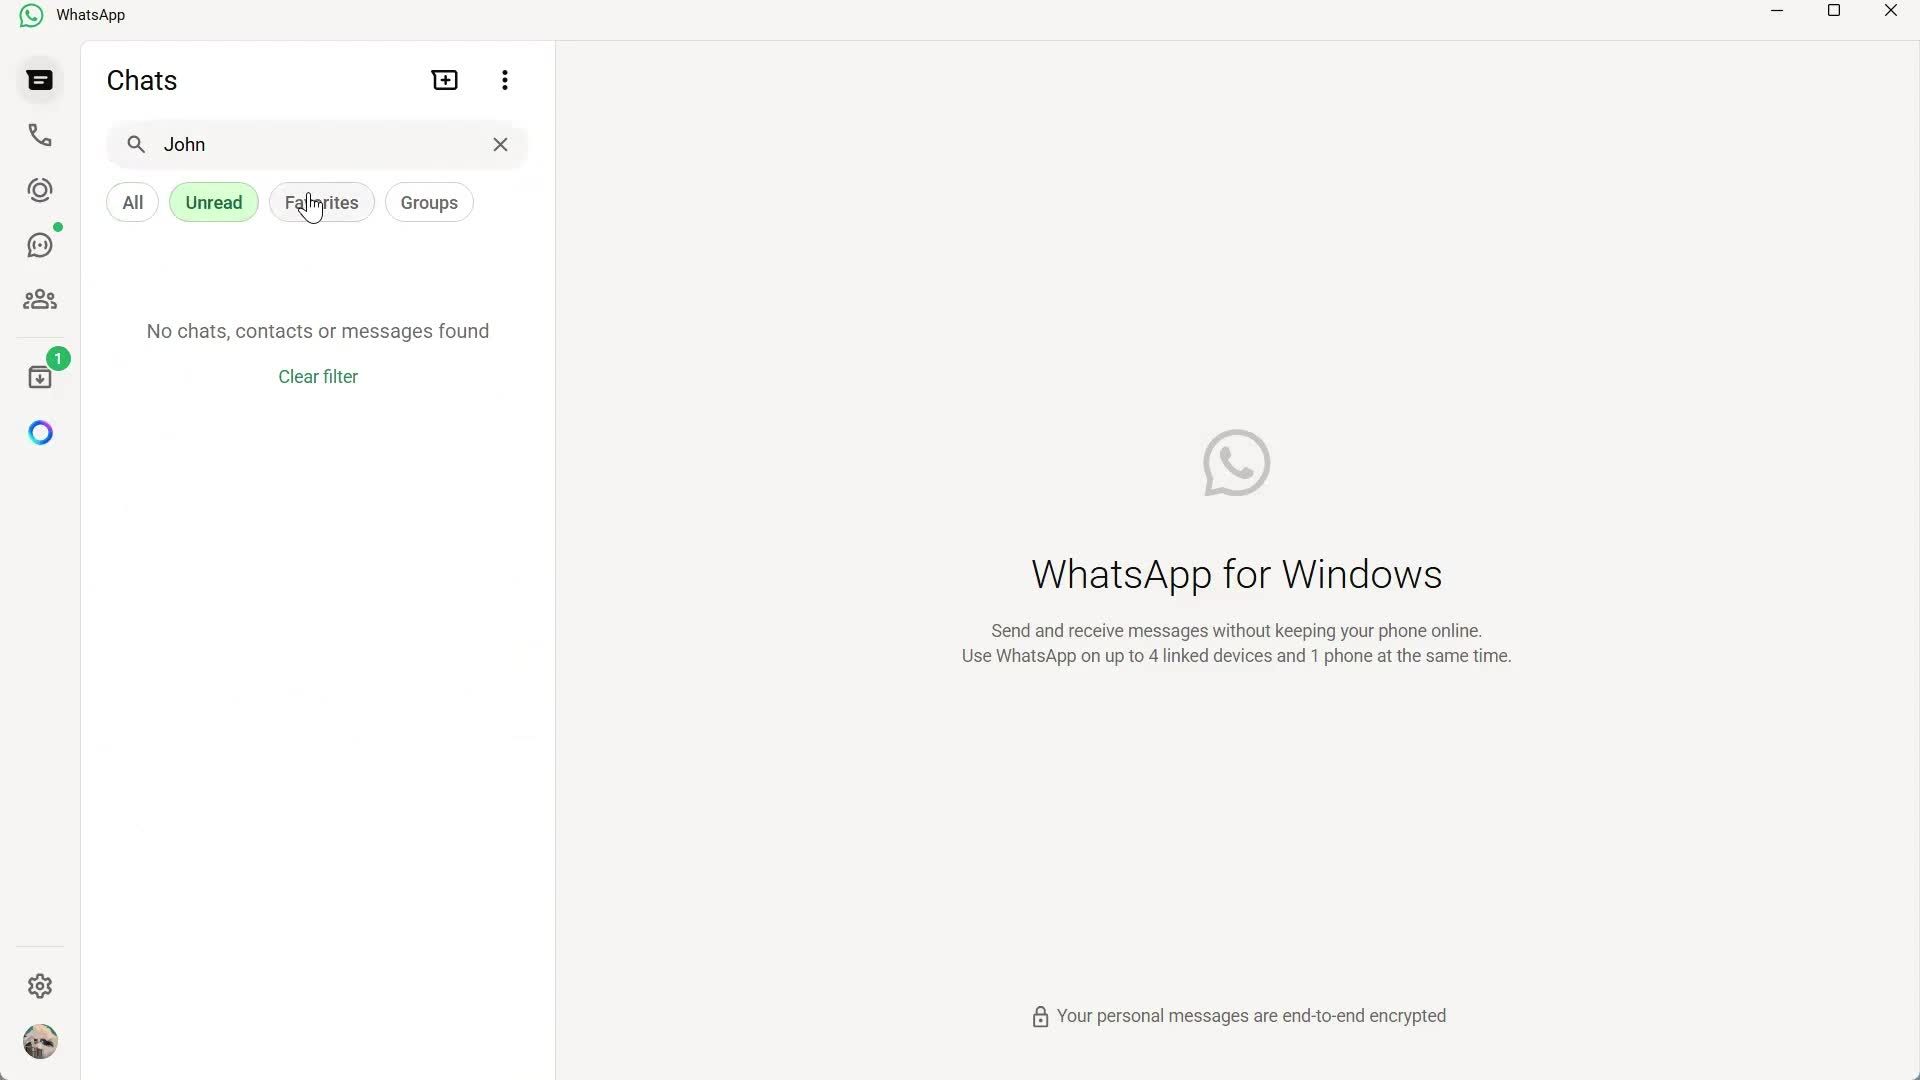Open your profile picture
This screenshot has height=1080, width=1920.
pos(40,1042)
